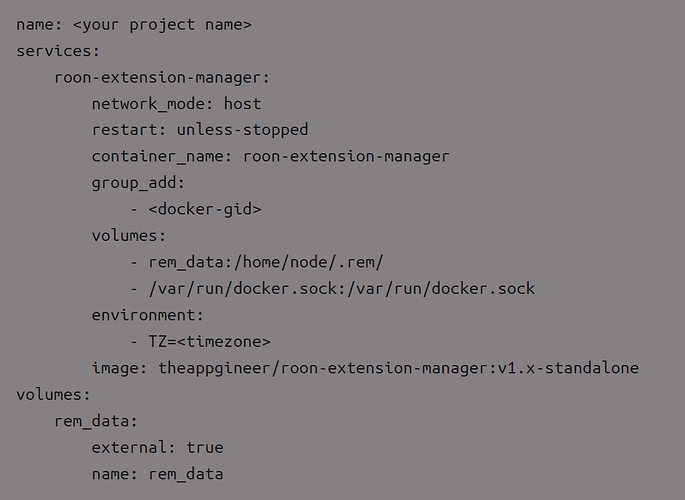Click the 'unless-stopped' restart value
The image size is (685, 500).
242,131
